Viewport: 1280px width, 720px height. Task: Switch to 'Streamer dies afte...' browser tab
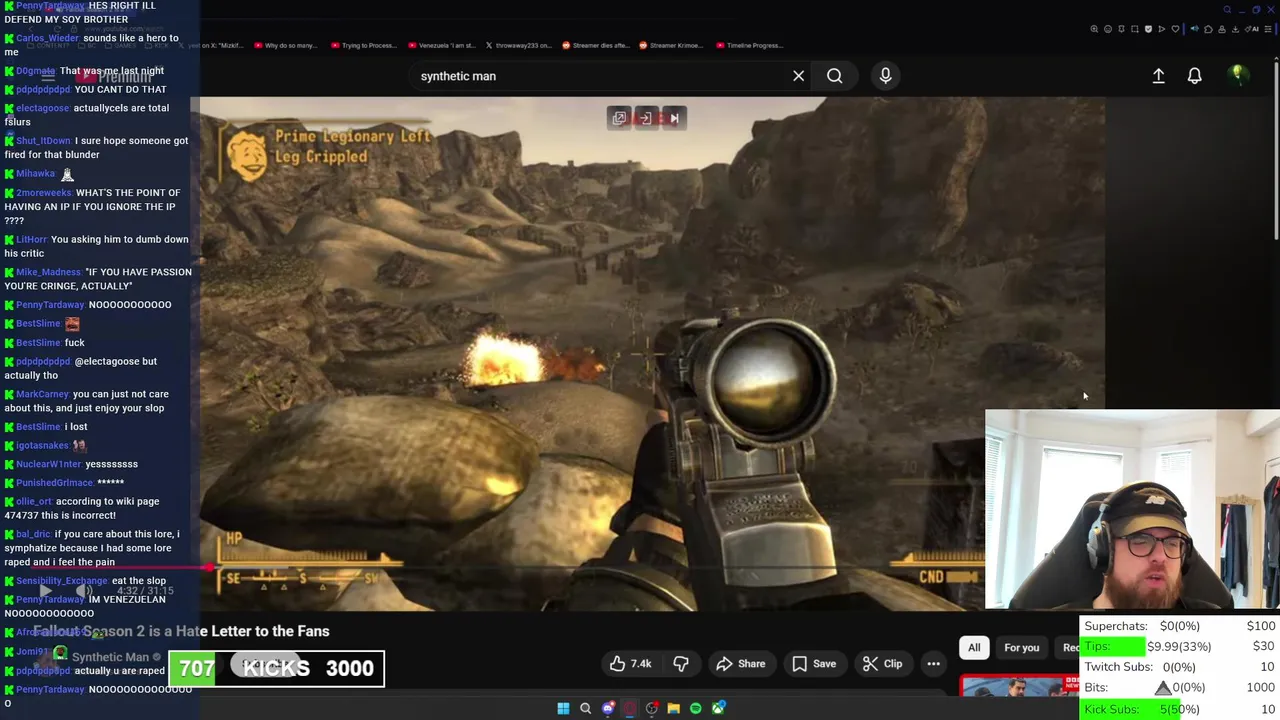point(597,45)
